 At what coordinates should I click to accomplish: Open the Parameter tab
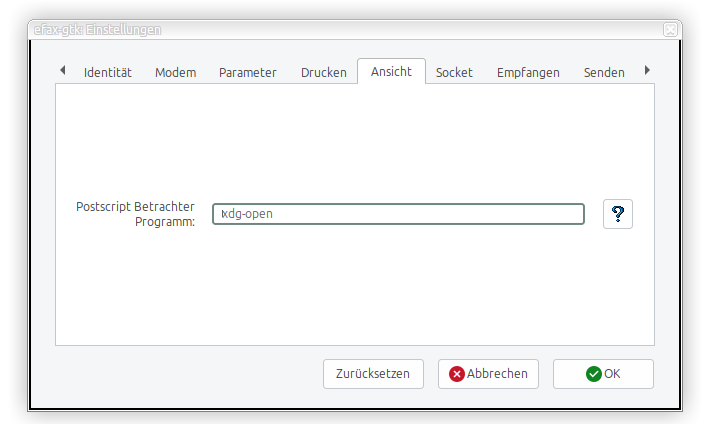[x=247, y=72]
